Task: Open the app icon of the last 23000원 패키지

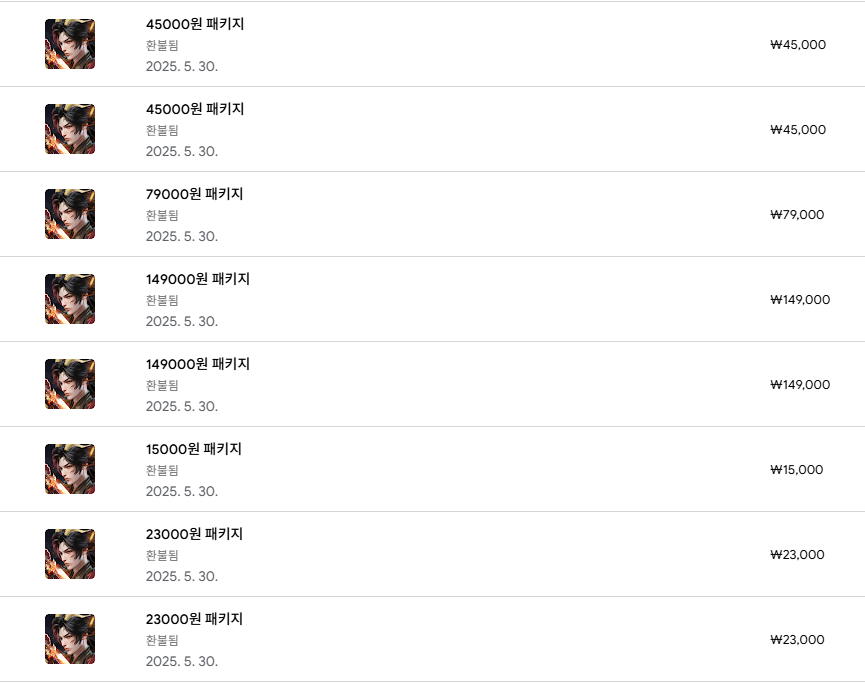Action: point(70,639)
